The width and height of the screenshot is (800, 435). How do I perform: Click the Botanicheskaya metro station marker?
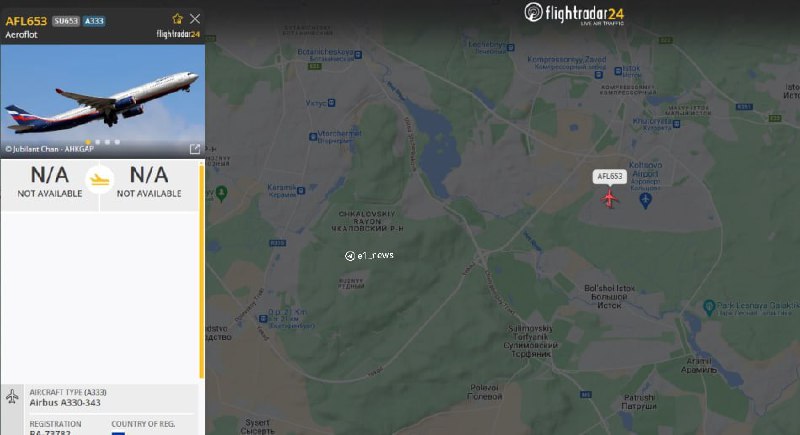coord(358,55)
